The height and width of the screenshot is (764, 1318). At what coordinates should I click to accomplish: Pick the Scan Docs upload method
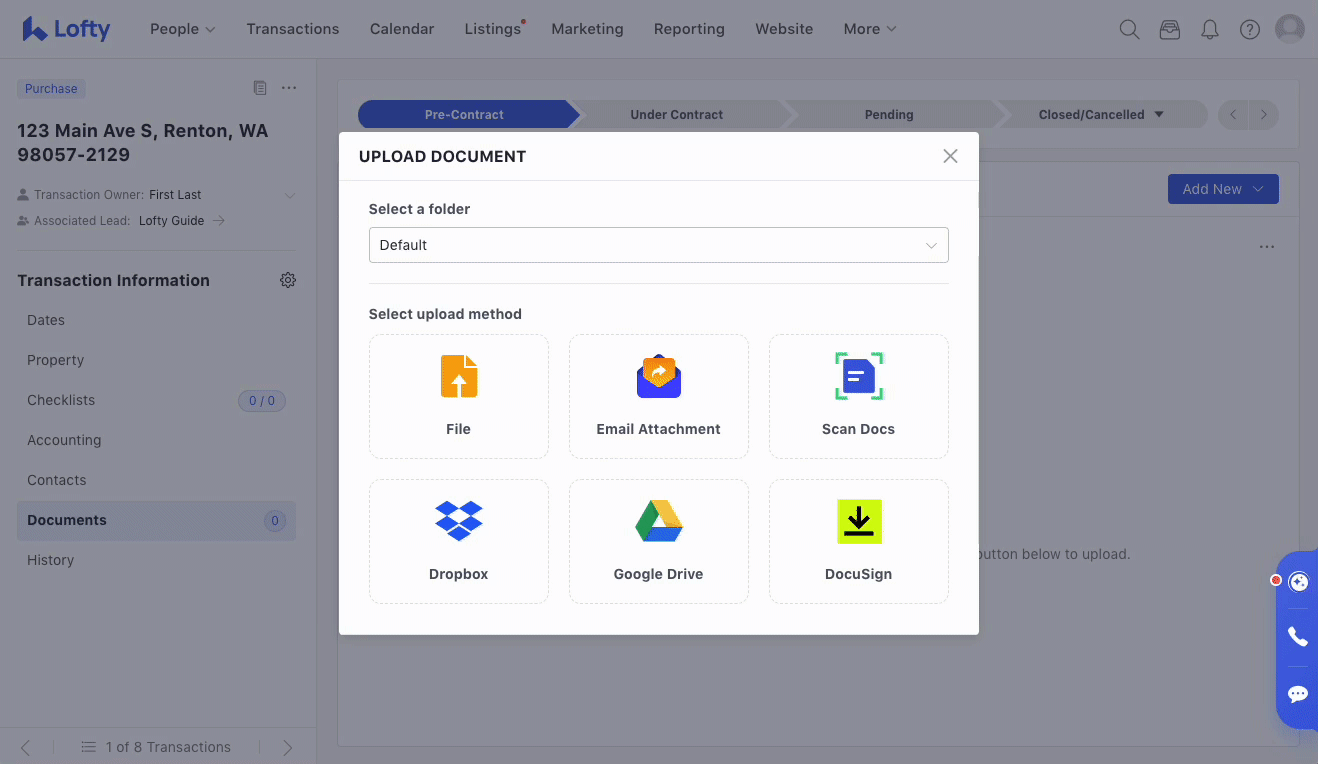pyautogui.click(x=859, y=396)
